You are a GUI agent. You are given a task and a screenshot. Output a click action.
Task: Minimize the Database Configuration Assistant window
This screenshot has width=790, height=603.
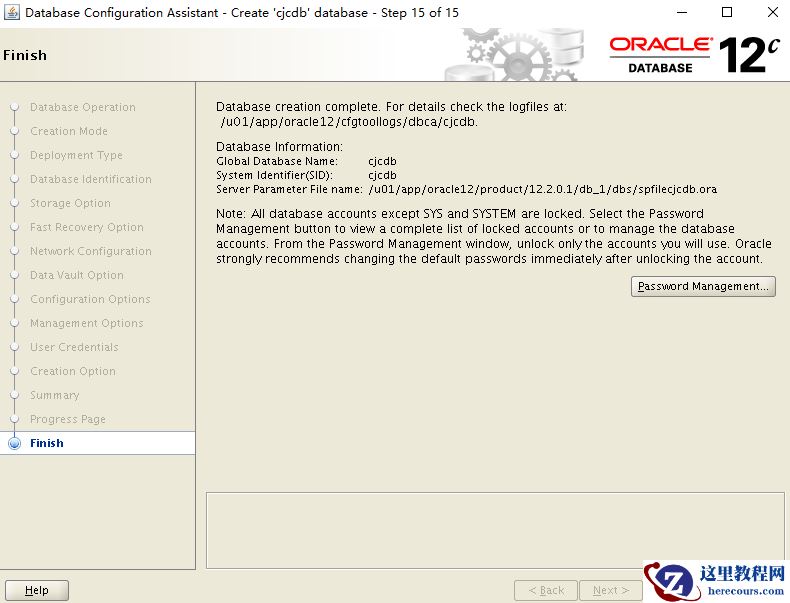coord(682,13)
